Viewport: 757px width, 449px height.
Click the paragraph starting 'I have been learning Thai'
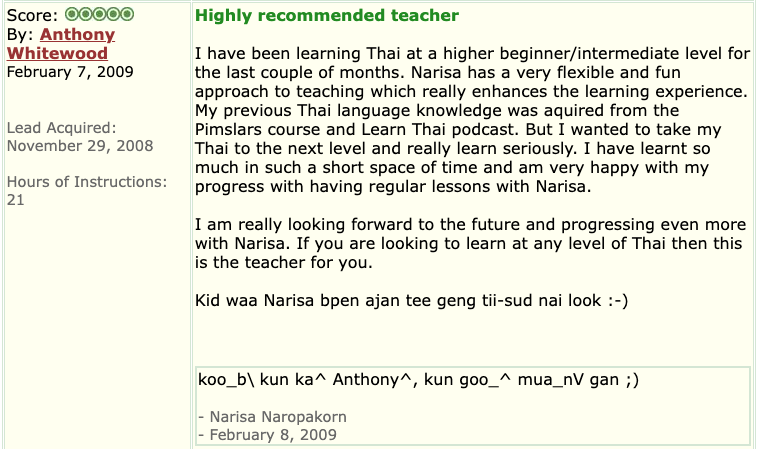point(472,120)
